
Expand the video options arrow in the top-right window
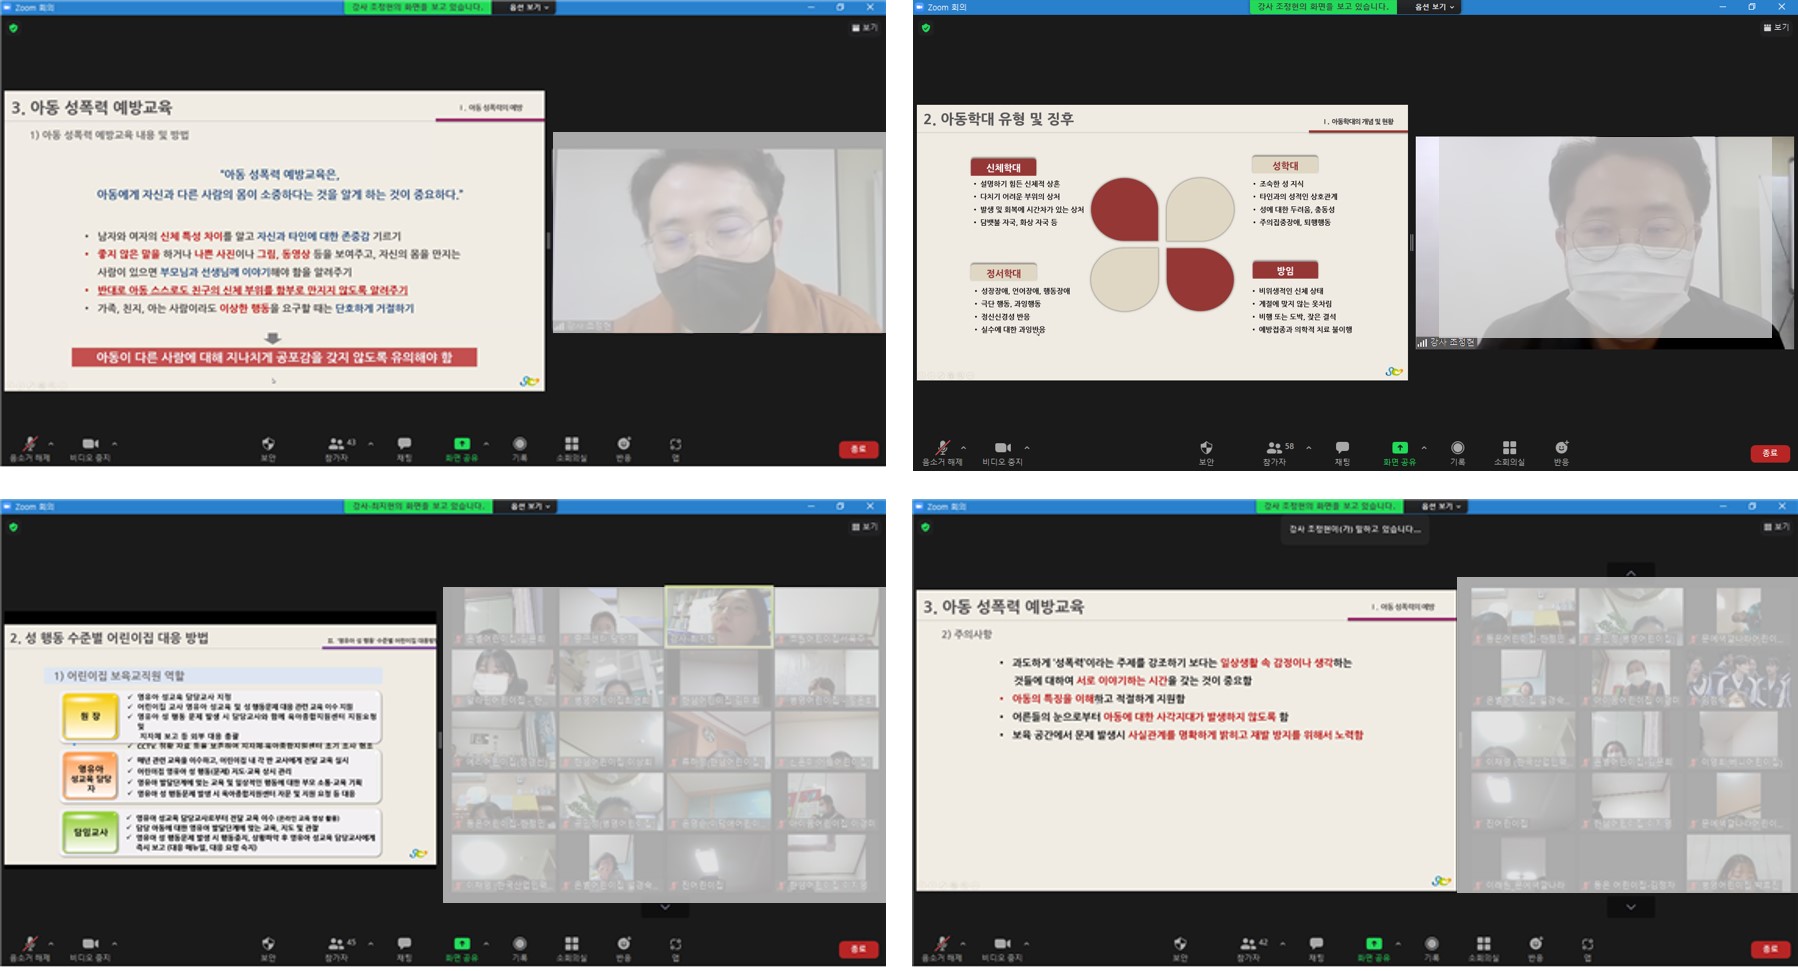click(1027, 448)
